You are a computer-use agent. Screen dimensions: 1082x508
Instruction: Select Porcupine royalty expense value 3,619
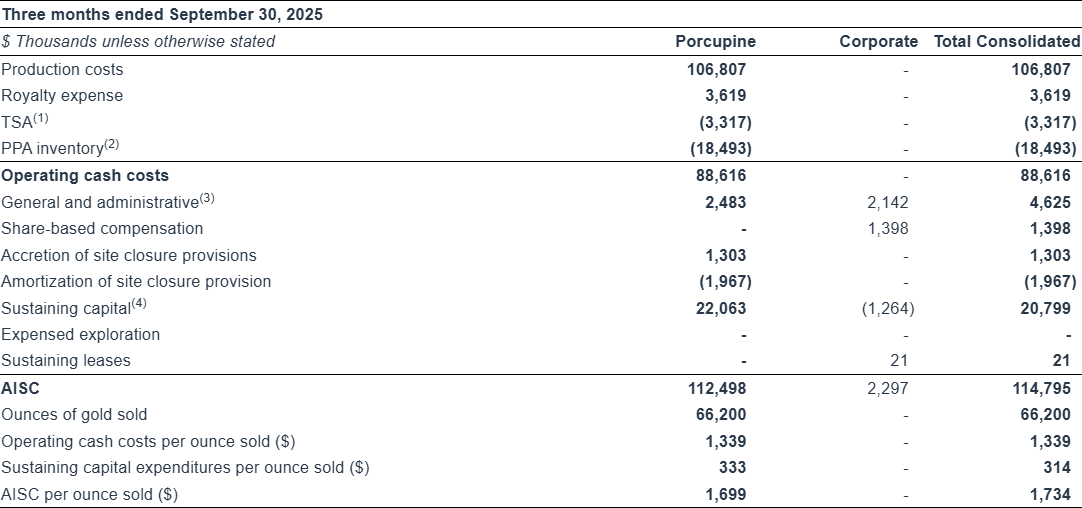(725, 96)
